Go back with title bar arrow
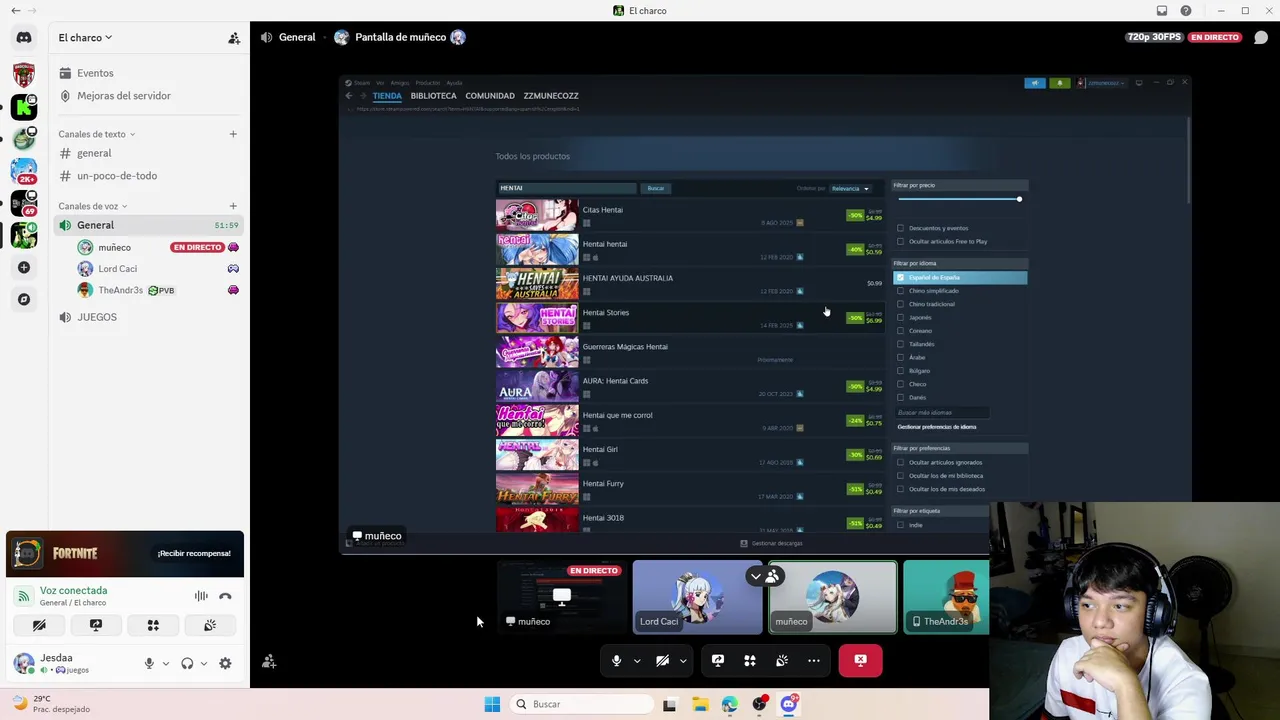 point(15,11)
